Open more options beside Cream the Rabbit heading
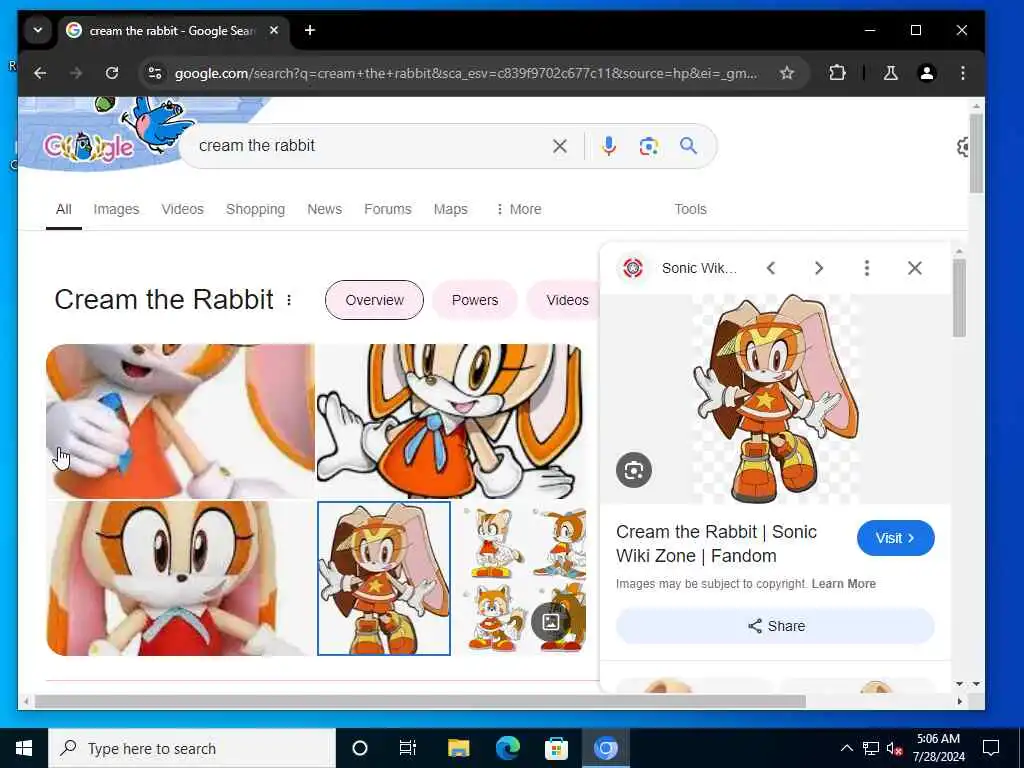 coord(289,300)
